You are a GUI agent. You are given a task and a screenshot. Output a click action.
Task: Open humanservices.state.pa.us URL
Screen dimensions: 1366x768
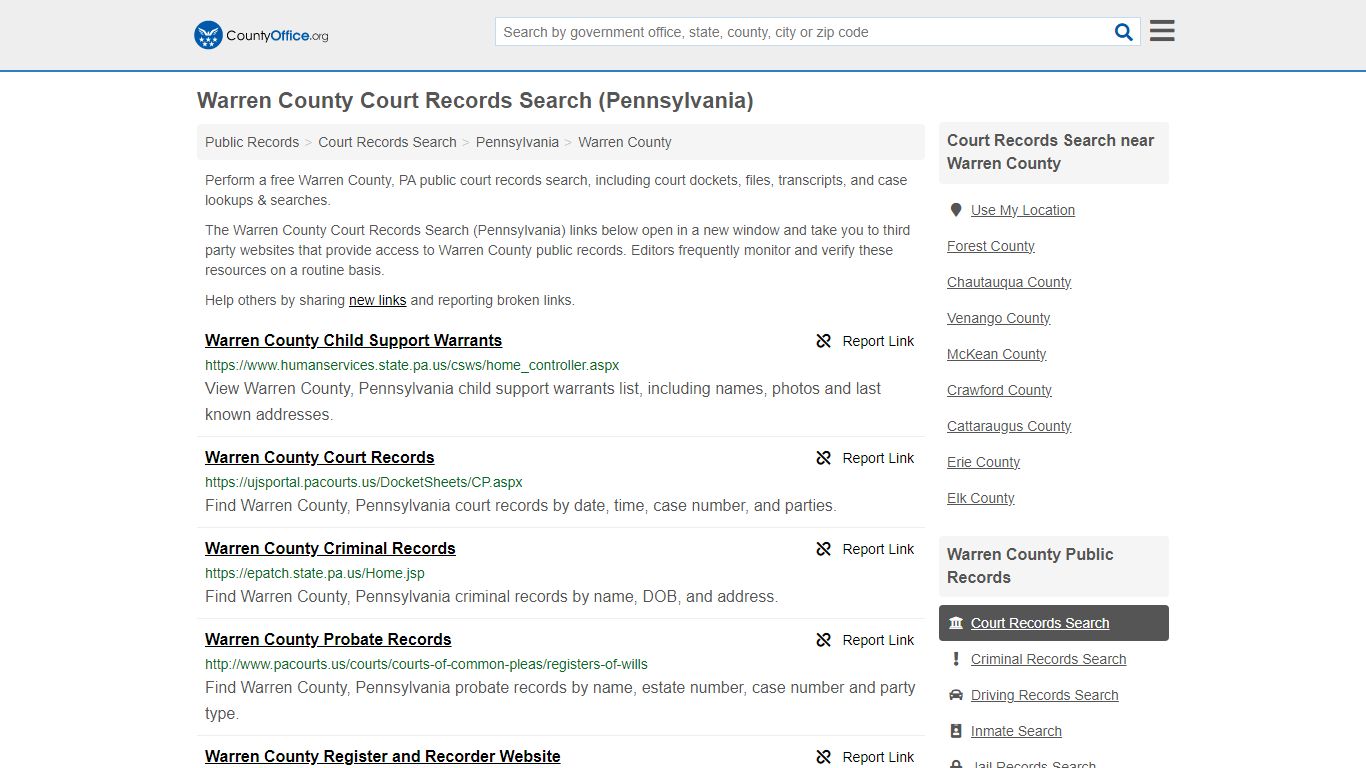point(412,365)
